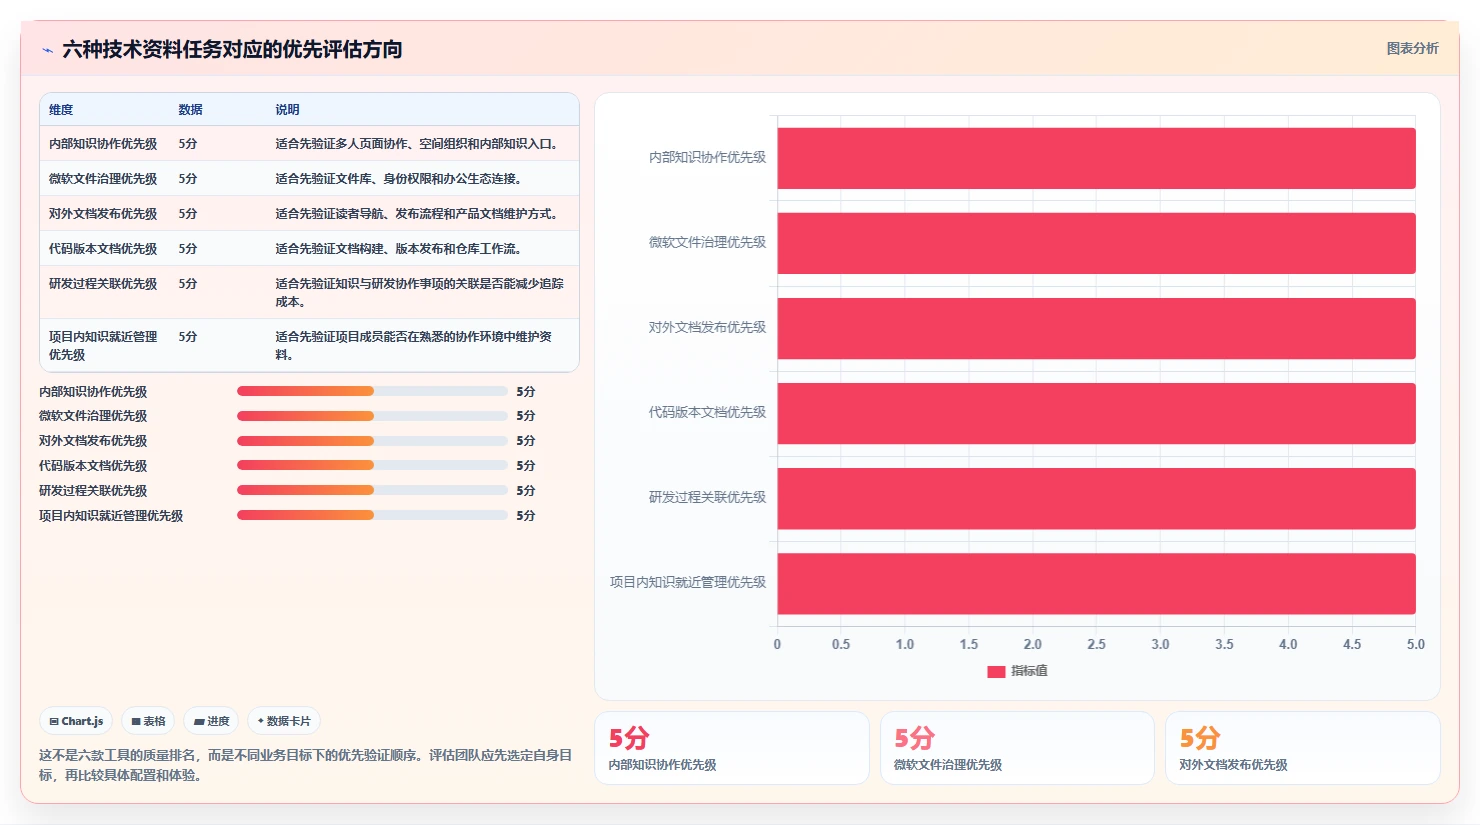Click the 研发过程关联优先级 progress bar
Image resolution: width=1480 pixels, height=825 pixels.
(x=372, y=490)
